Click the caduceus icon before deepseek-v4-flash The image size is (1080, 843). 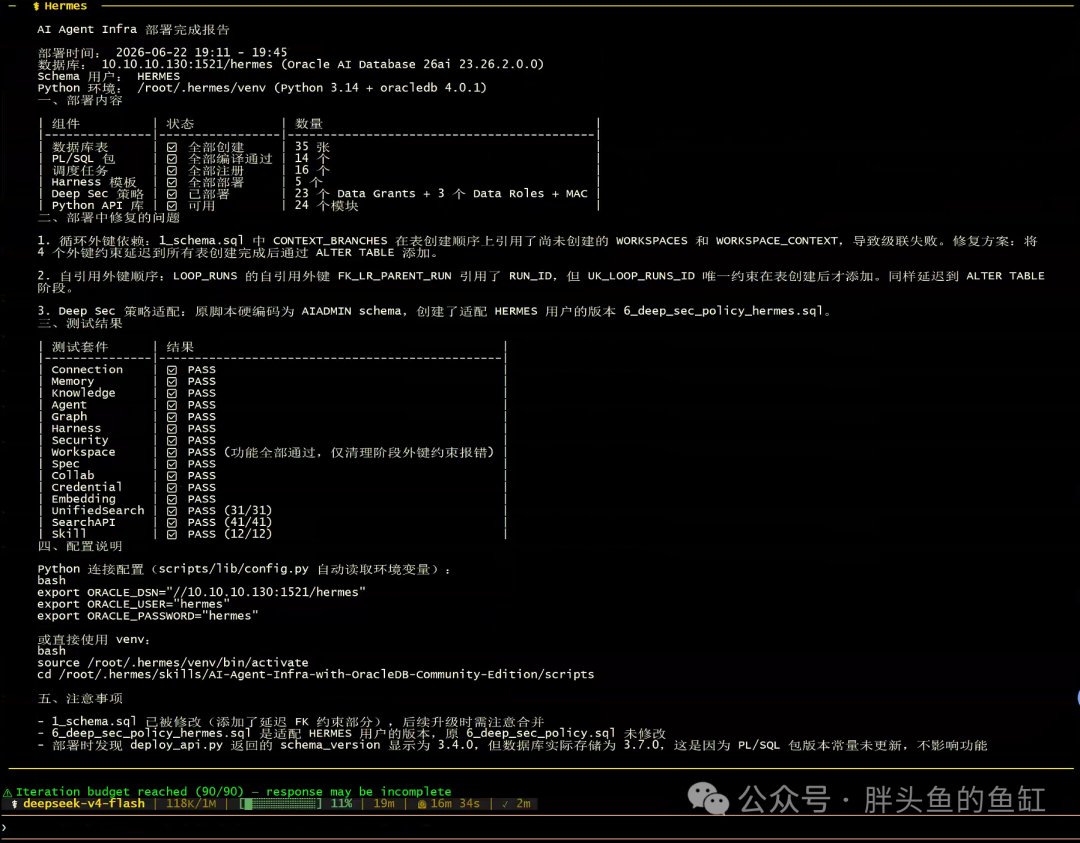(x=14, y=804)
